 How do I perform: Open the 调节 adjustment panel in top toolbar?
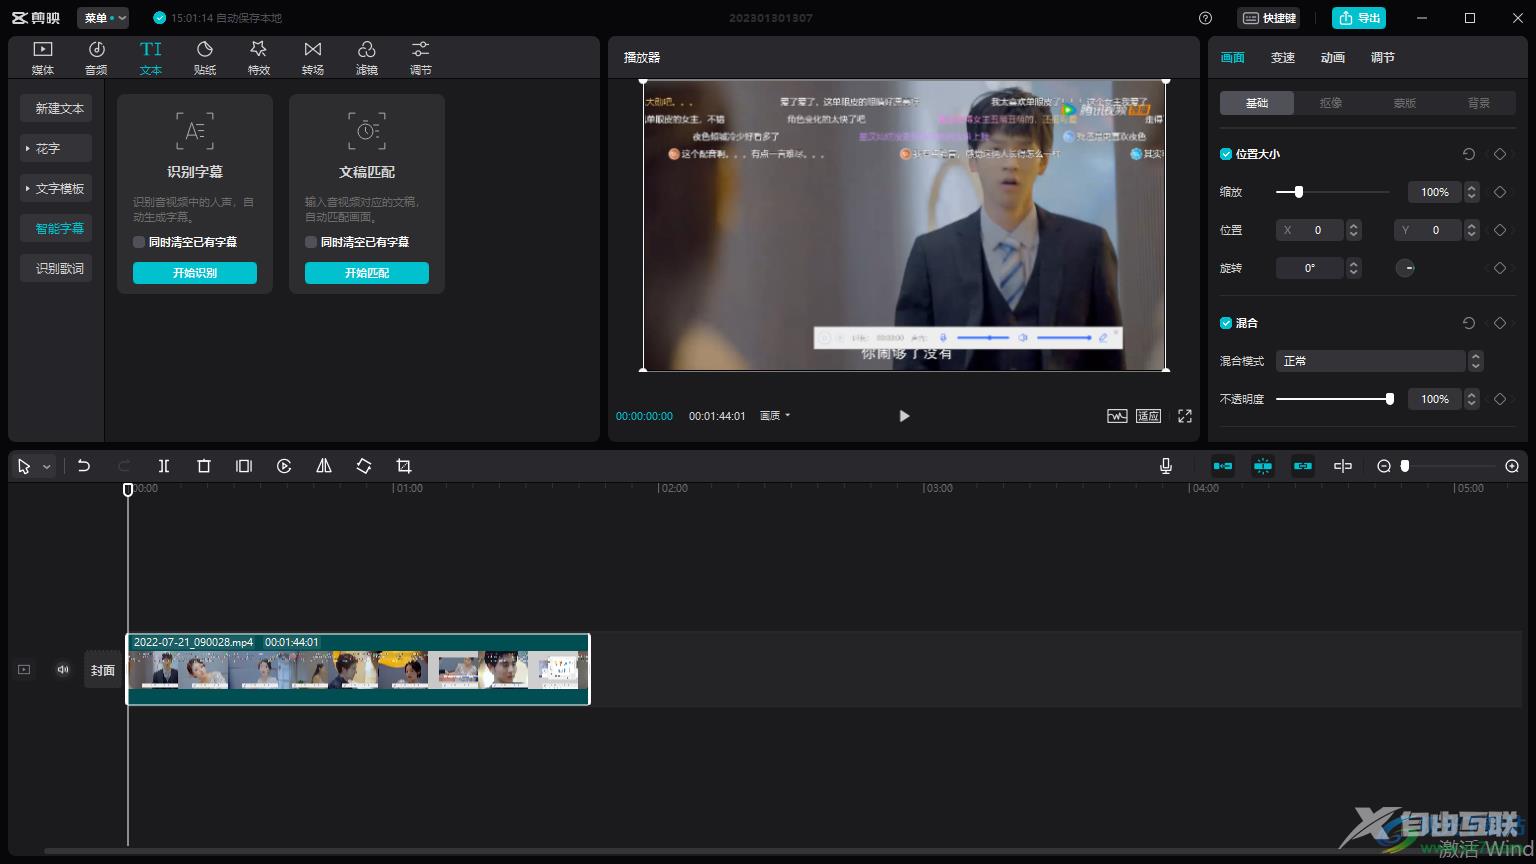(421, 58)
